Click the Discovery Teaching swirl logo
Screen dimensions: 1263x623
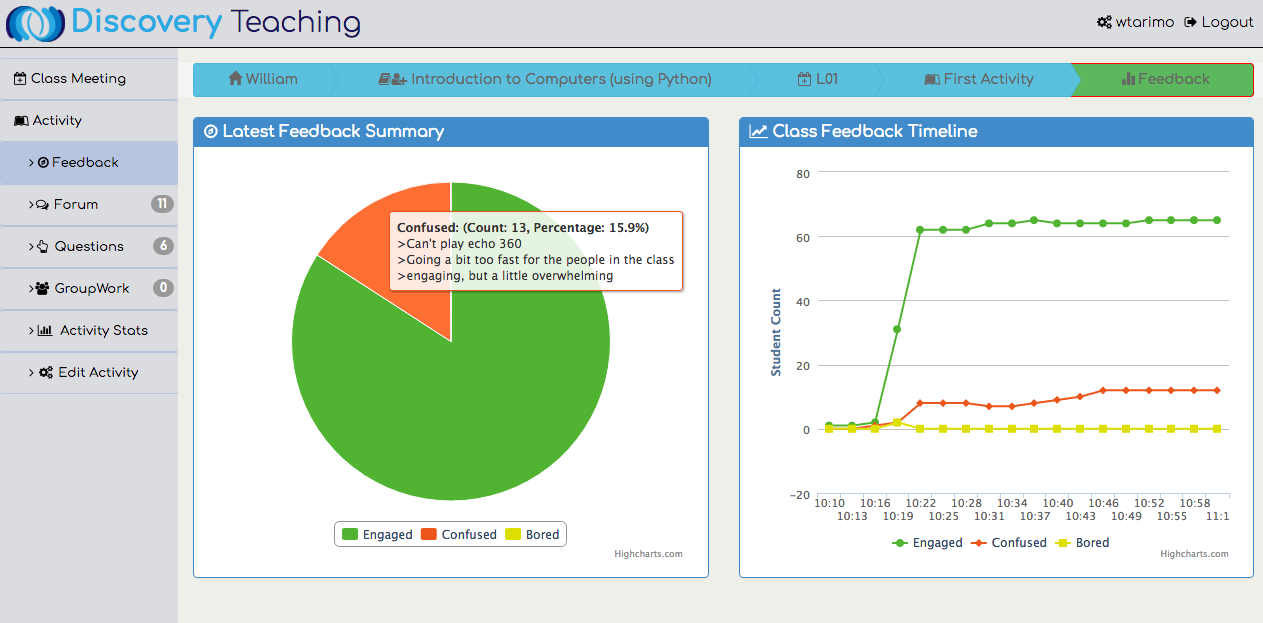click(36, 24)
